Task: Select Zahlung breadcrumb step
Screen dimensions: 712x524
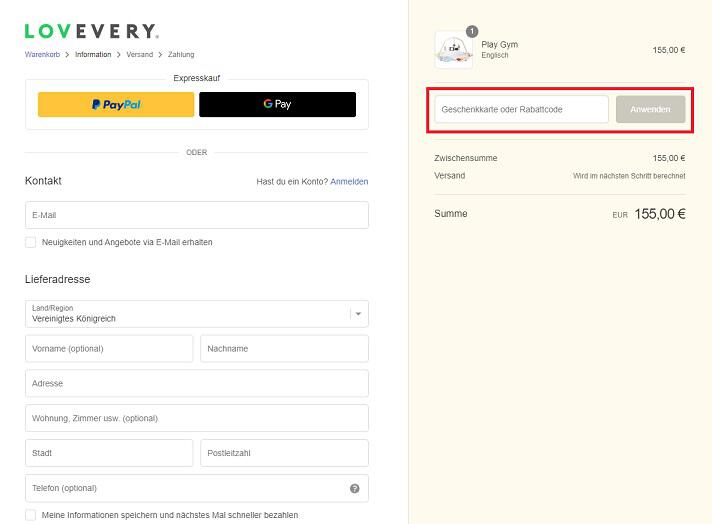Action: [x=181, y=54]
